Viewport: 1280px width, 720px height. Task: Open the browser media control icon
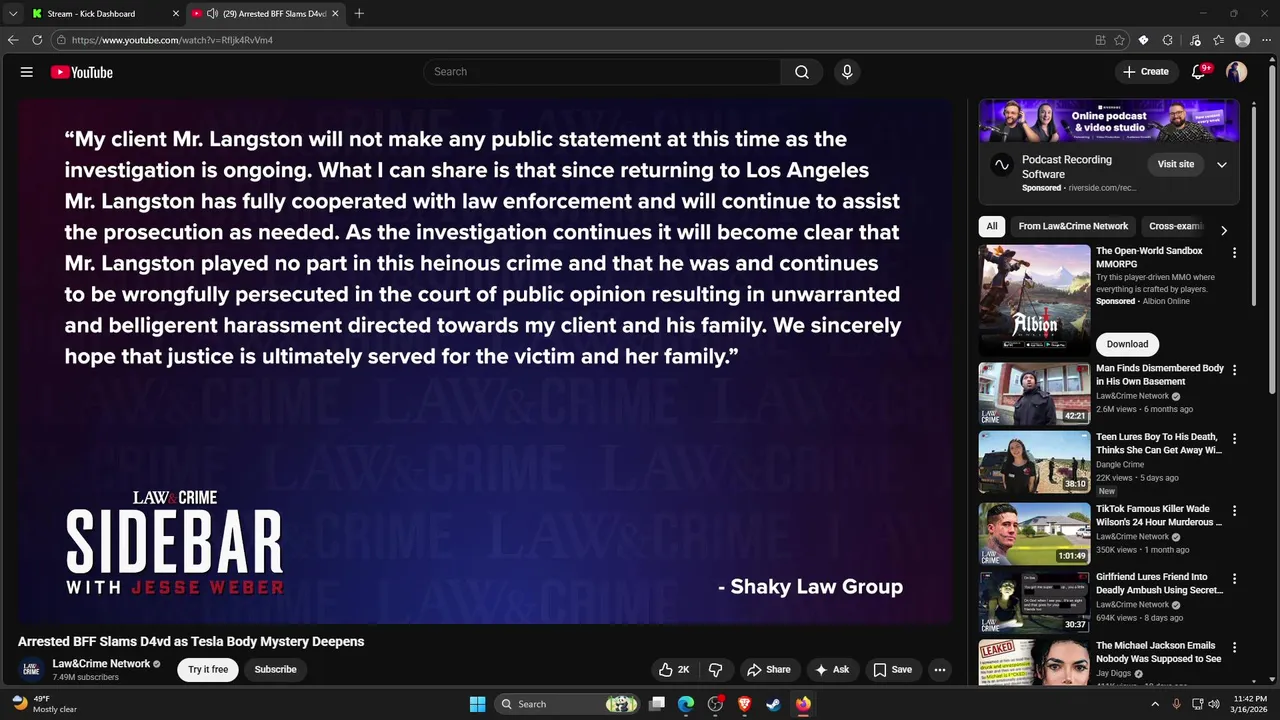(x=1194, y=40)
